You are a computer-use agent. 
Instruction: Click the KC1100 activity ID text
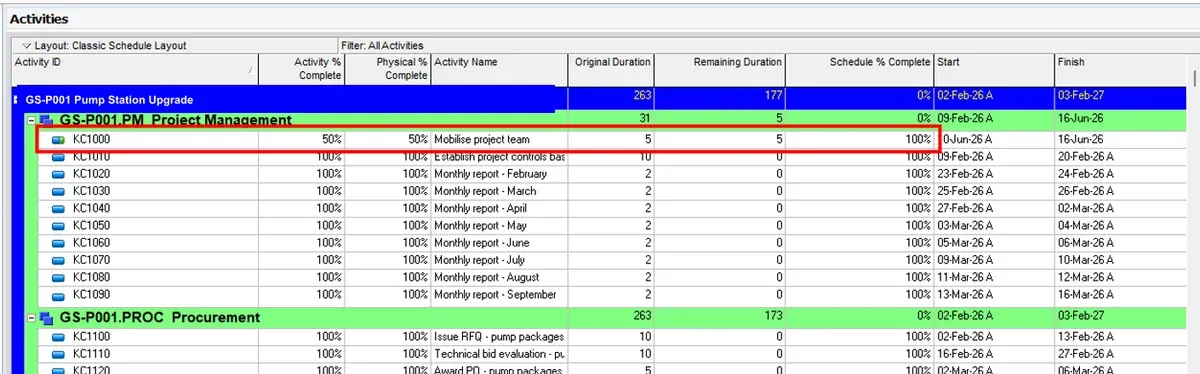click(x=92, y=337)
